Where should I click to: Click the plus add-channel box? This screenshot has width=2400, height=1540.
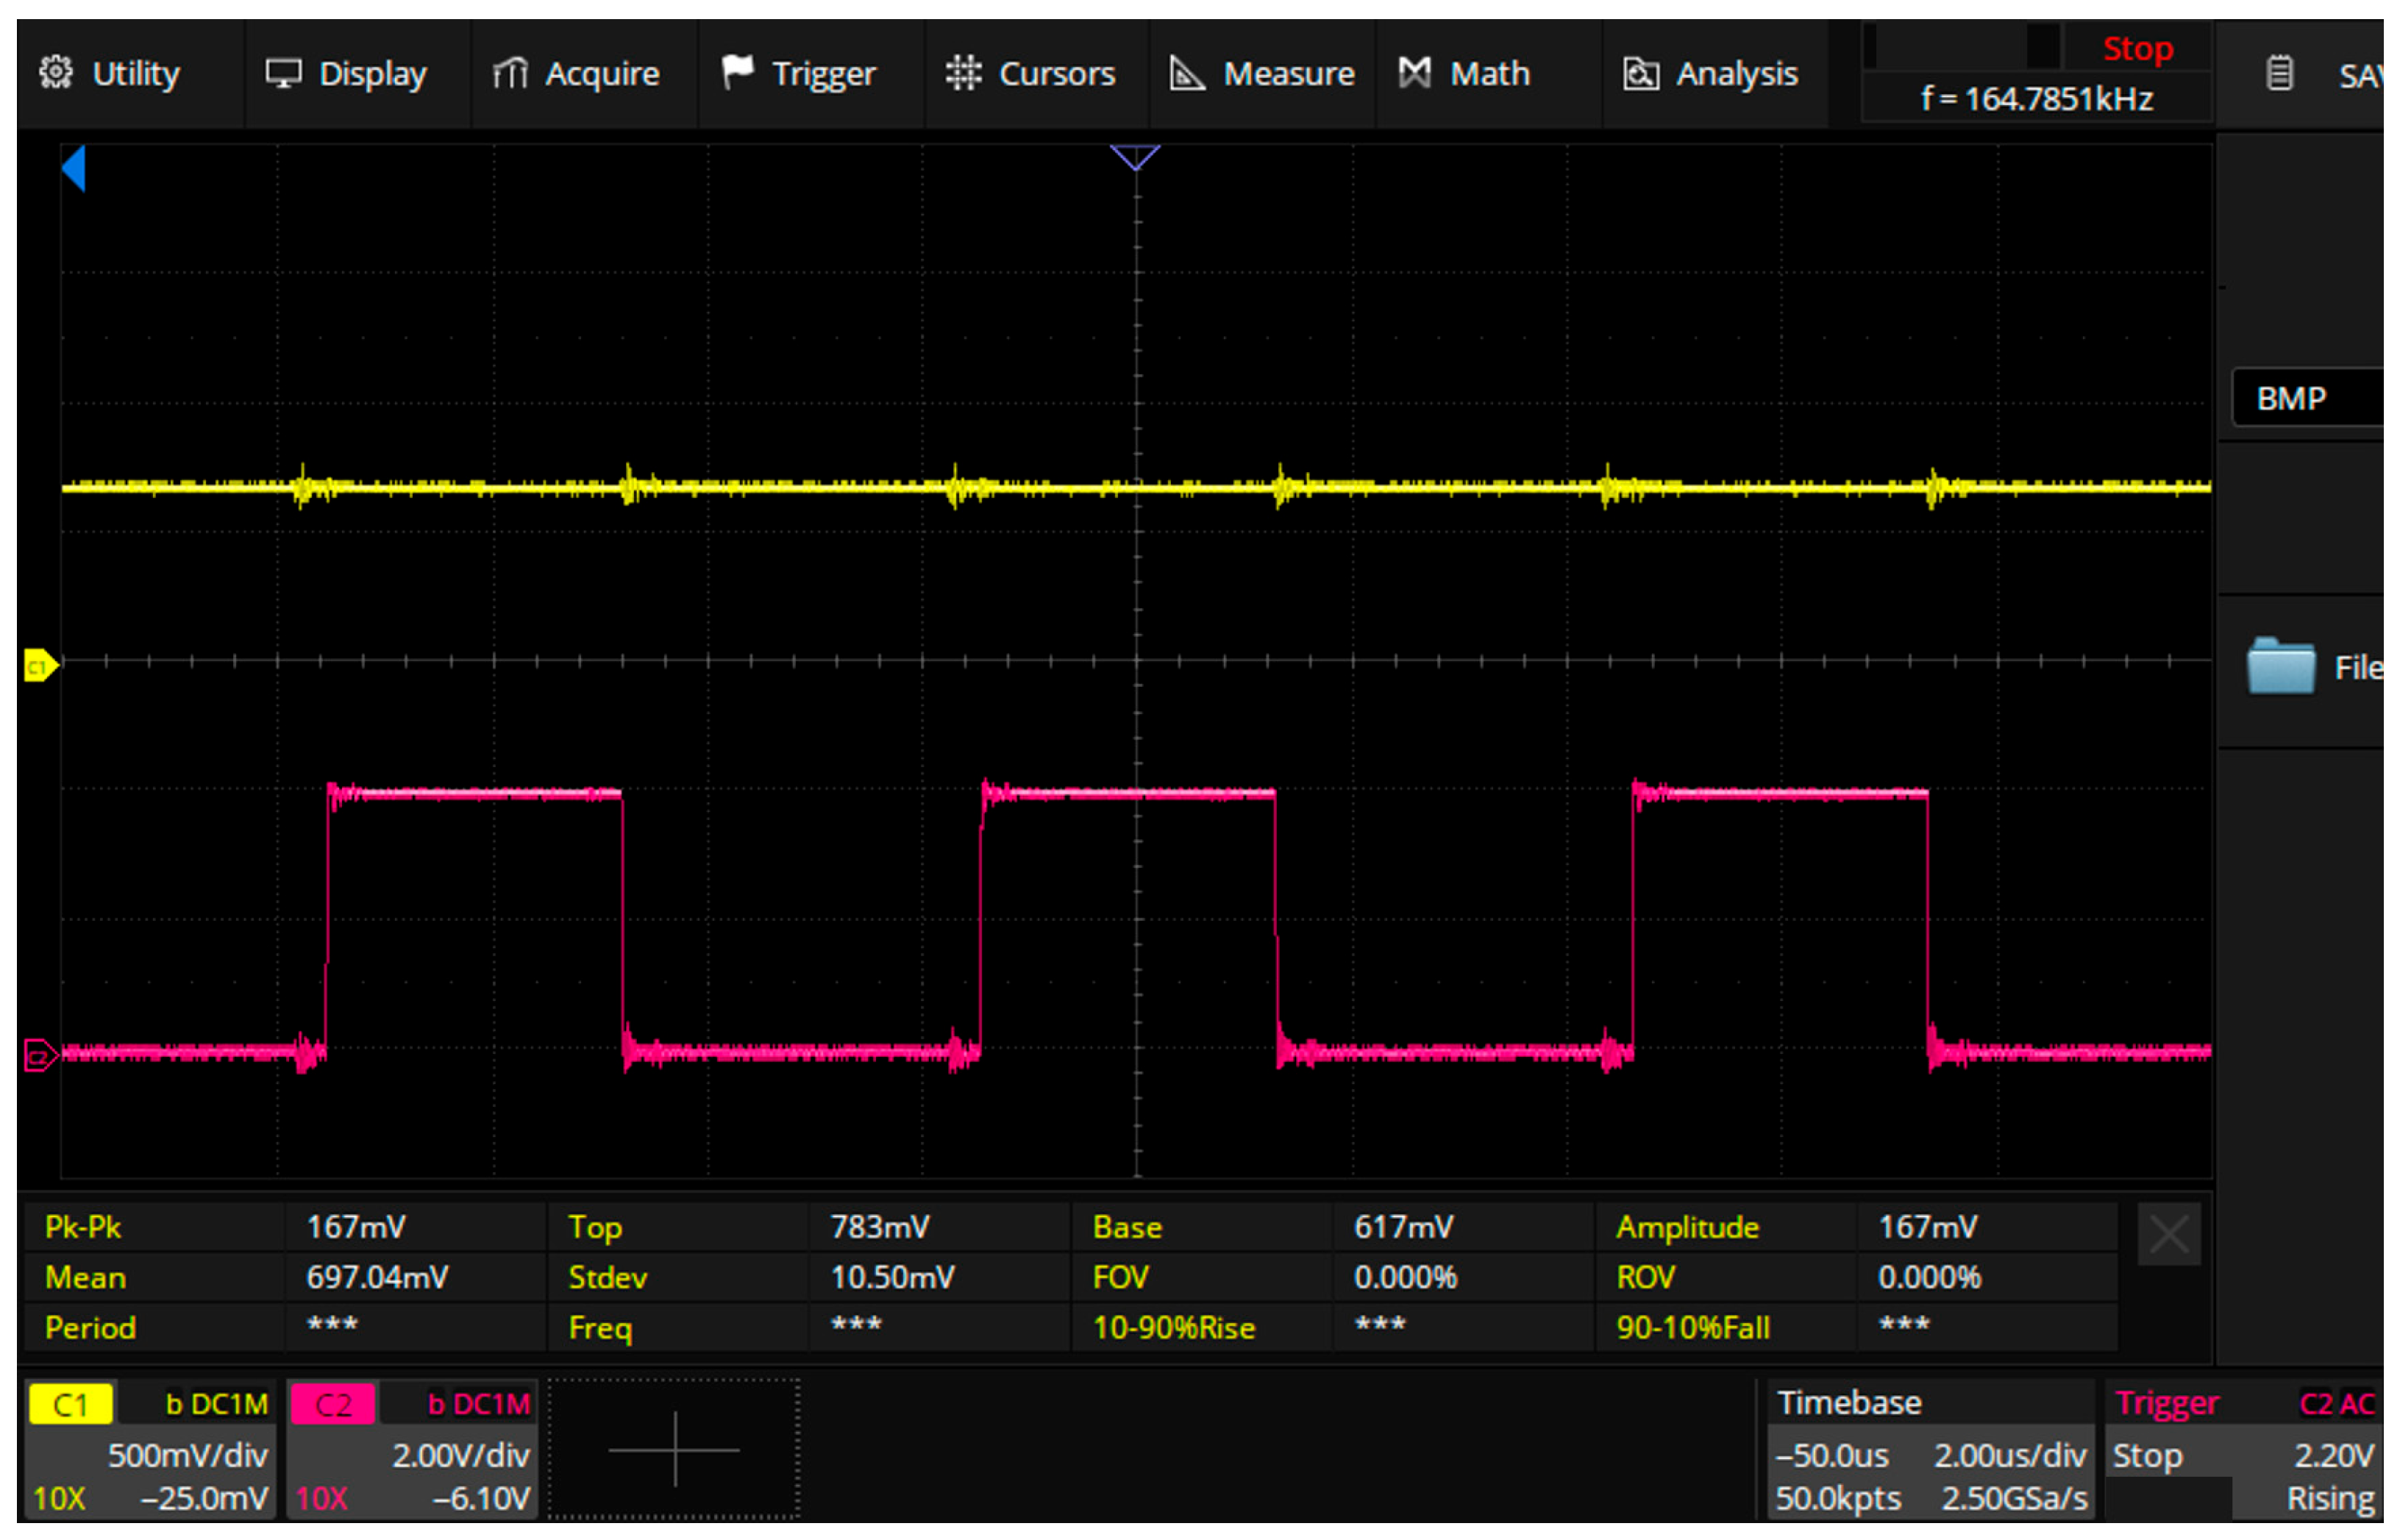pyautogui.click(x=674, y=1449)
